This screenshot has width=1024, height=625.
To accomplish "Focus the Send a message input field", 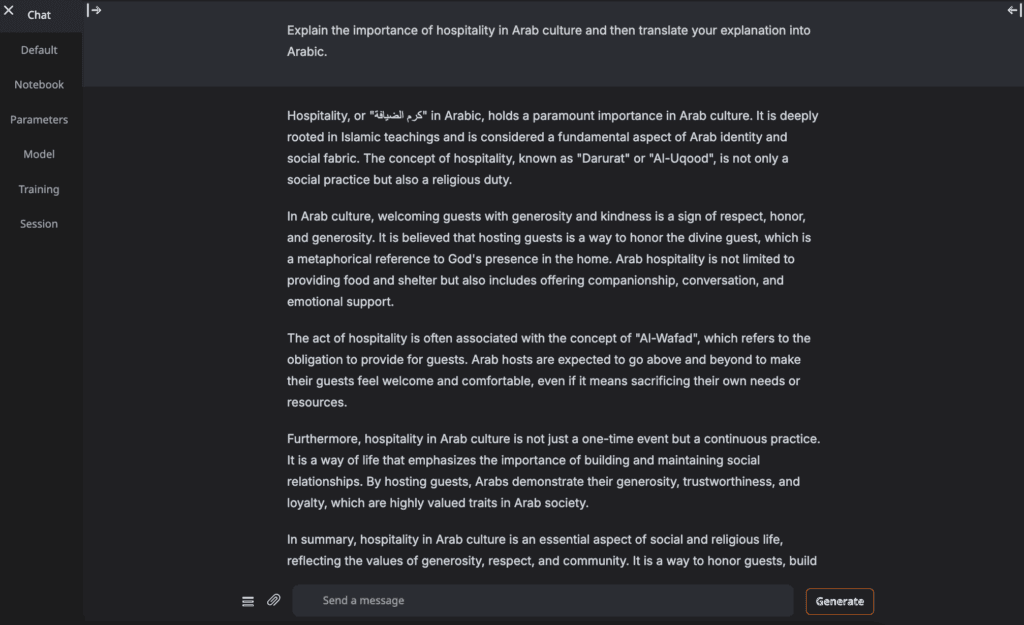I will click(543, 601).
